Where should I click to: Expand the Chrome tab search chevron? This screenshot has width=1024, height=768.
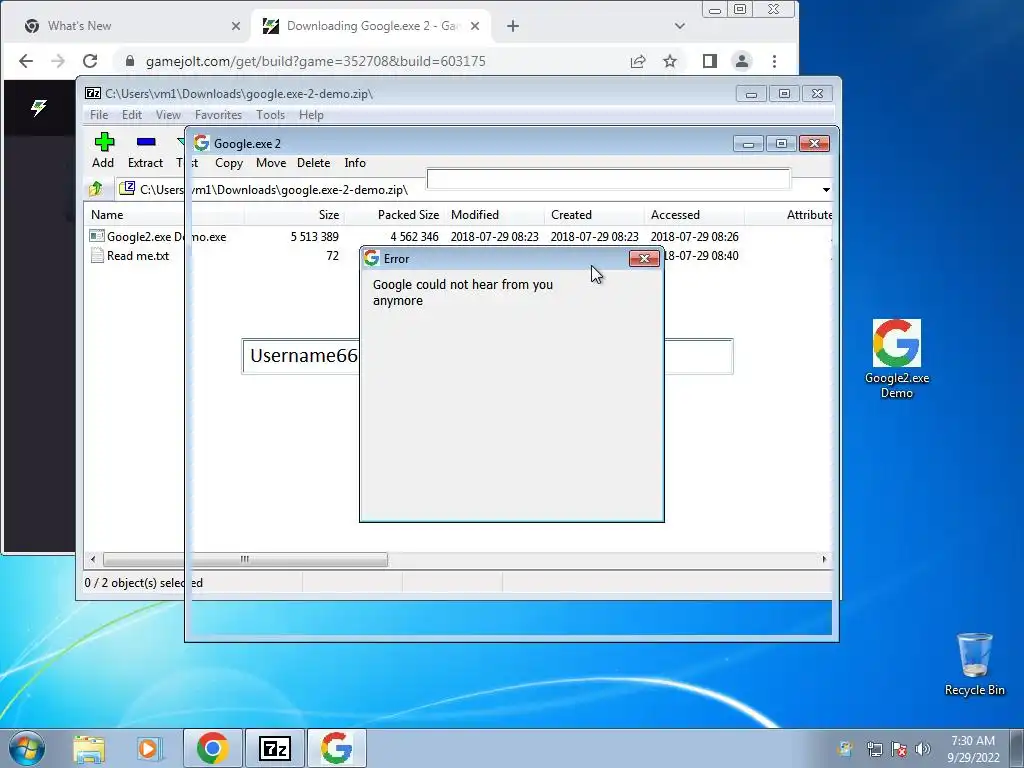(x=680, y=26)
